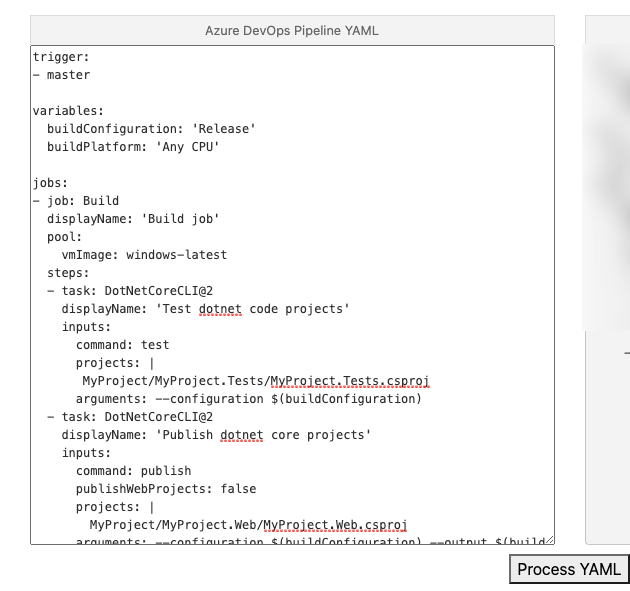Click the arguments line below the Tests.csproj path

tap(249, 399)
